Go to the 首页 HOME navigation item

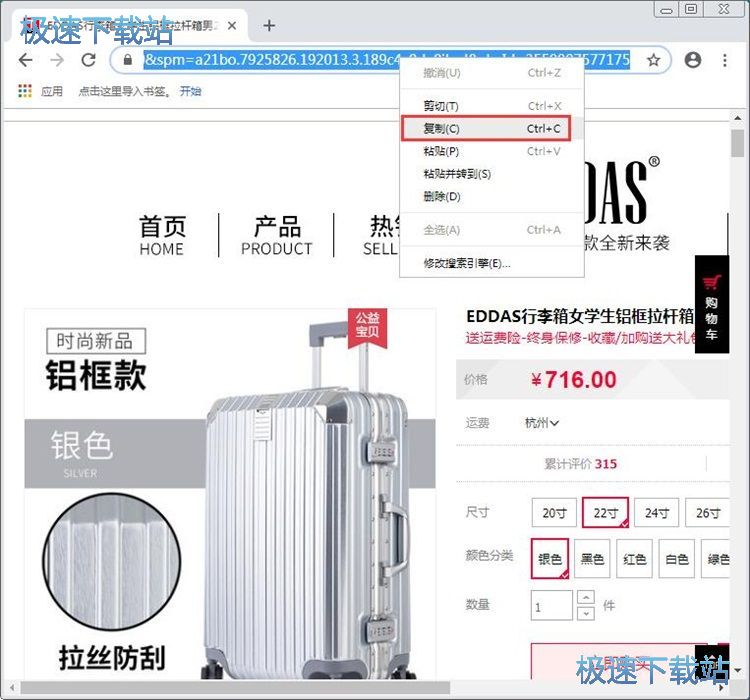162,236
